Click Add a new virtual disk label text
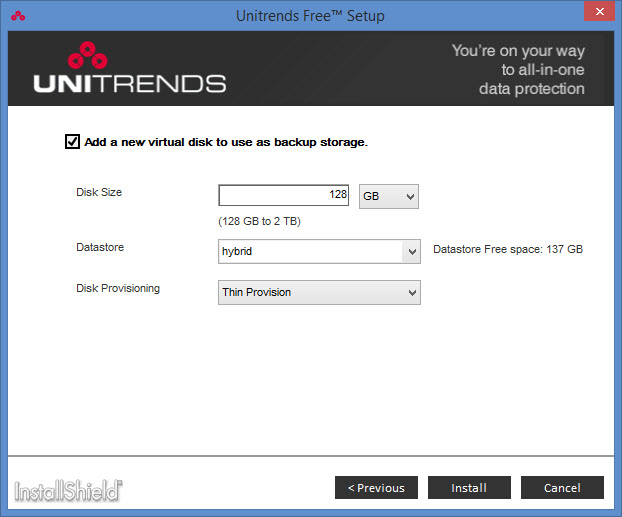This screenshot has height=517, width=622. 226,142
